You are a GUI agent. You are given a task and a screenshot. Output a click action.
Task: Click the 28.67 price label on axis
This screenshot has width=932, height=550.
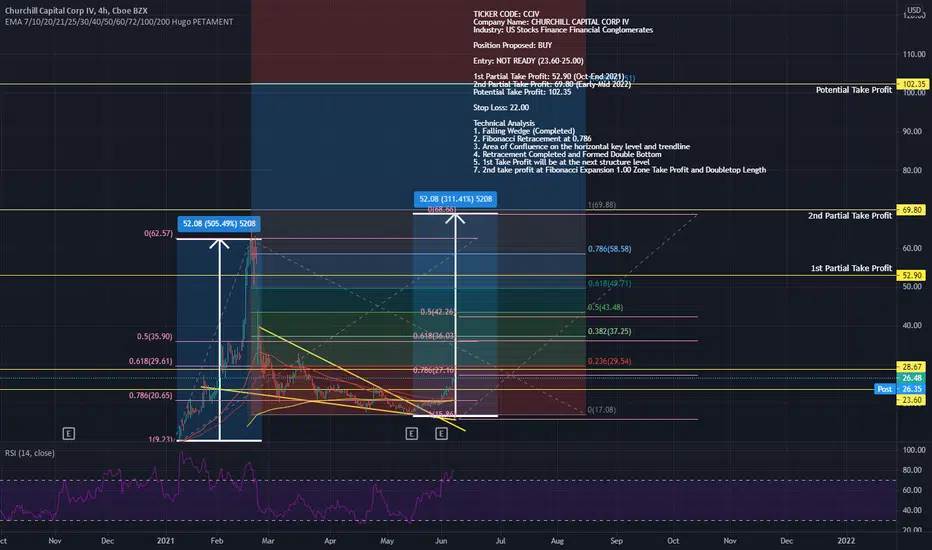tap(912, 367)
